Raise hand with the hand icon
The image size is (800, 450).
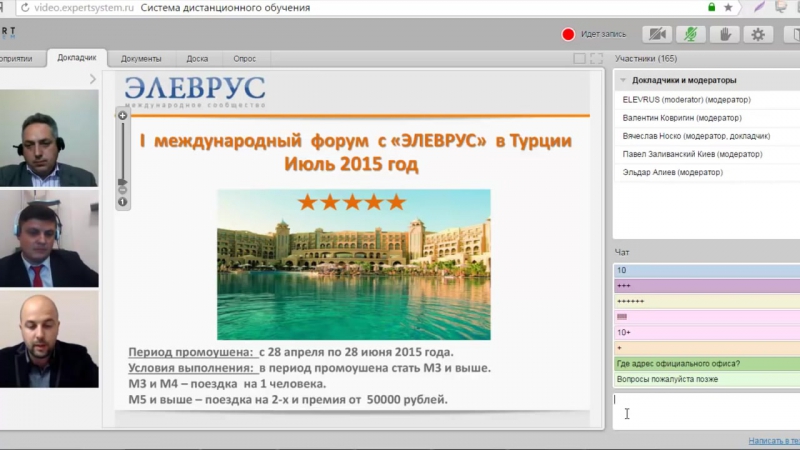(x=724, y=34)
